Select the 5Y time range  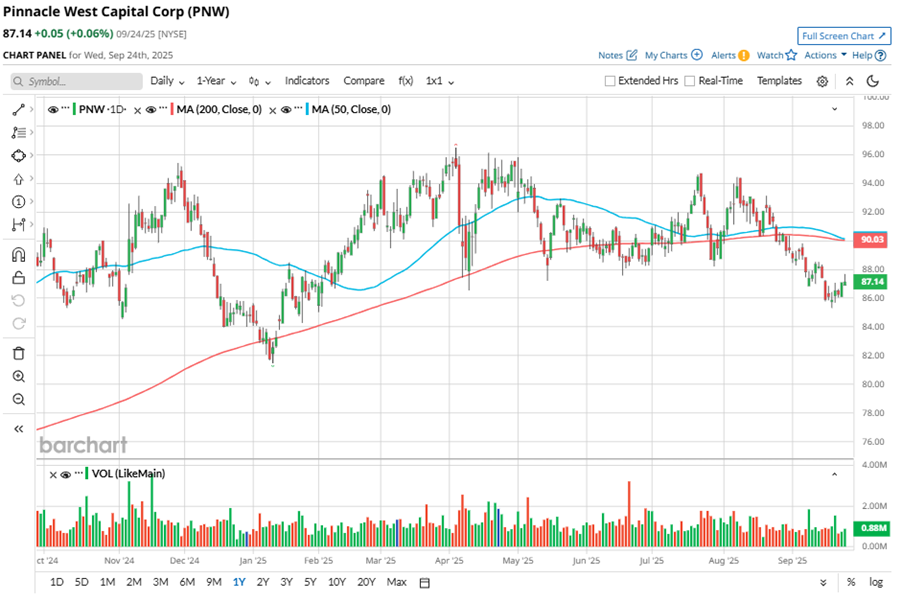tap(310, 582)
